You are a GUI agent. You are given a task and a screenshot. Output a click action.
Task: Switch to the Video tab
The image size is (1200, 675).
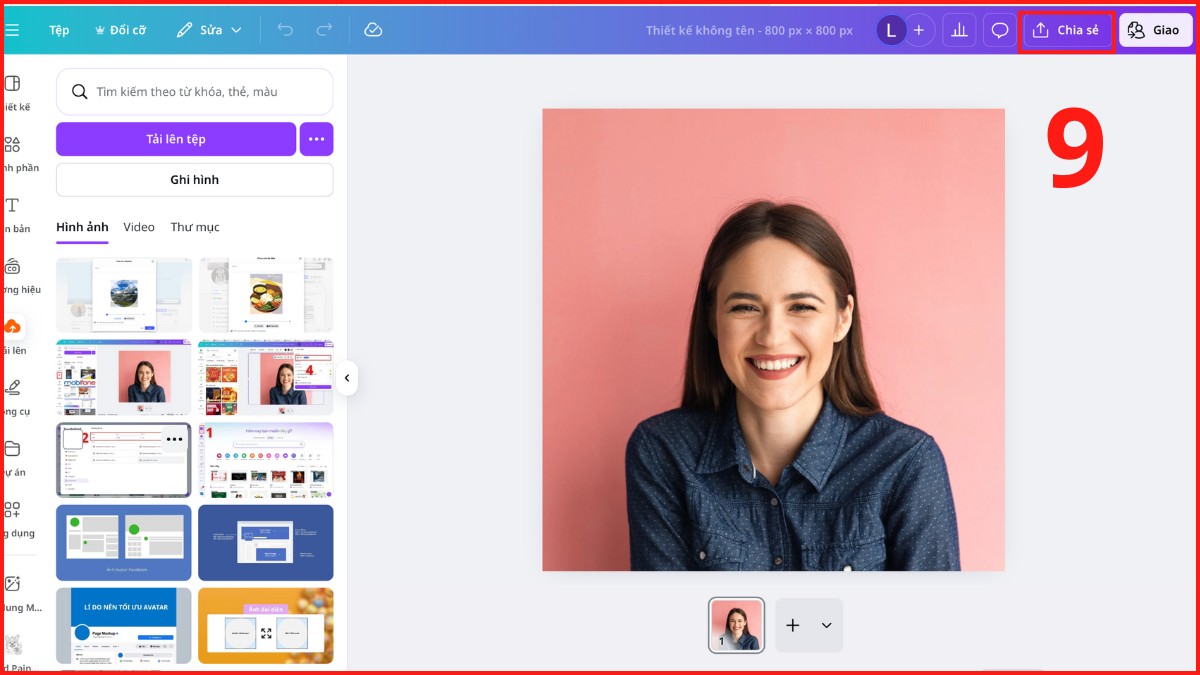click(x=138, y=227)
